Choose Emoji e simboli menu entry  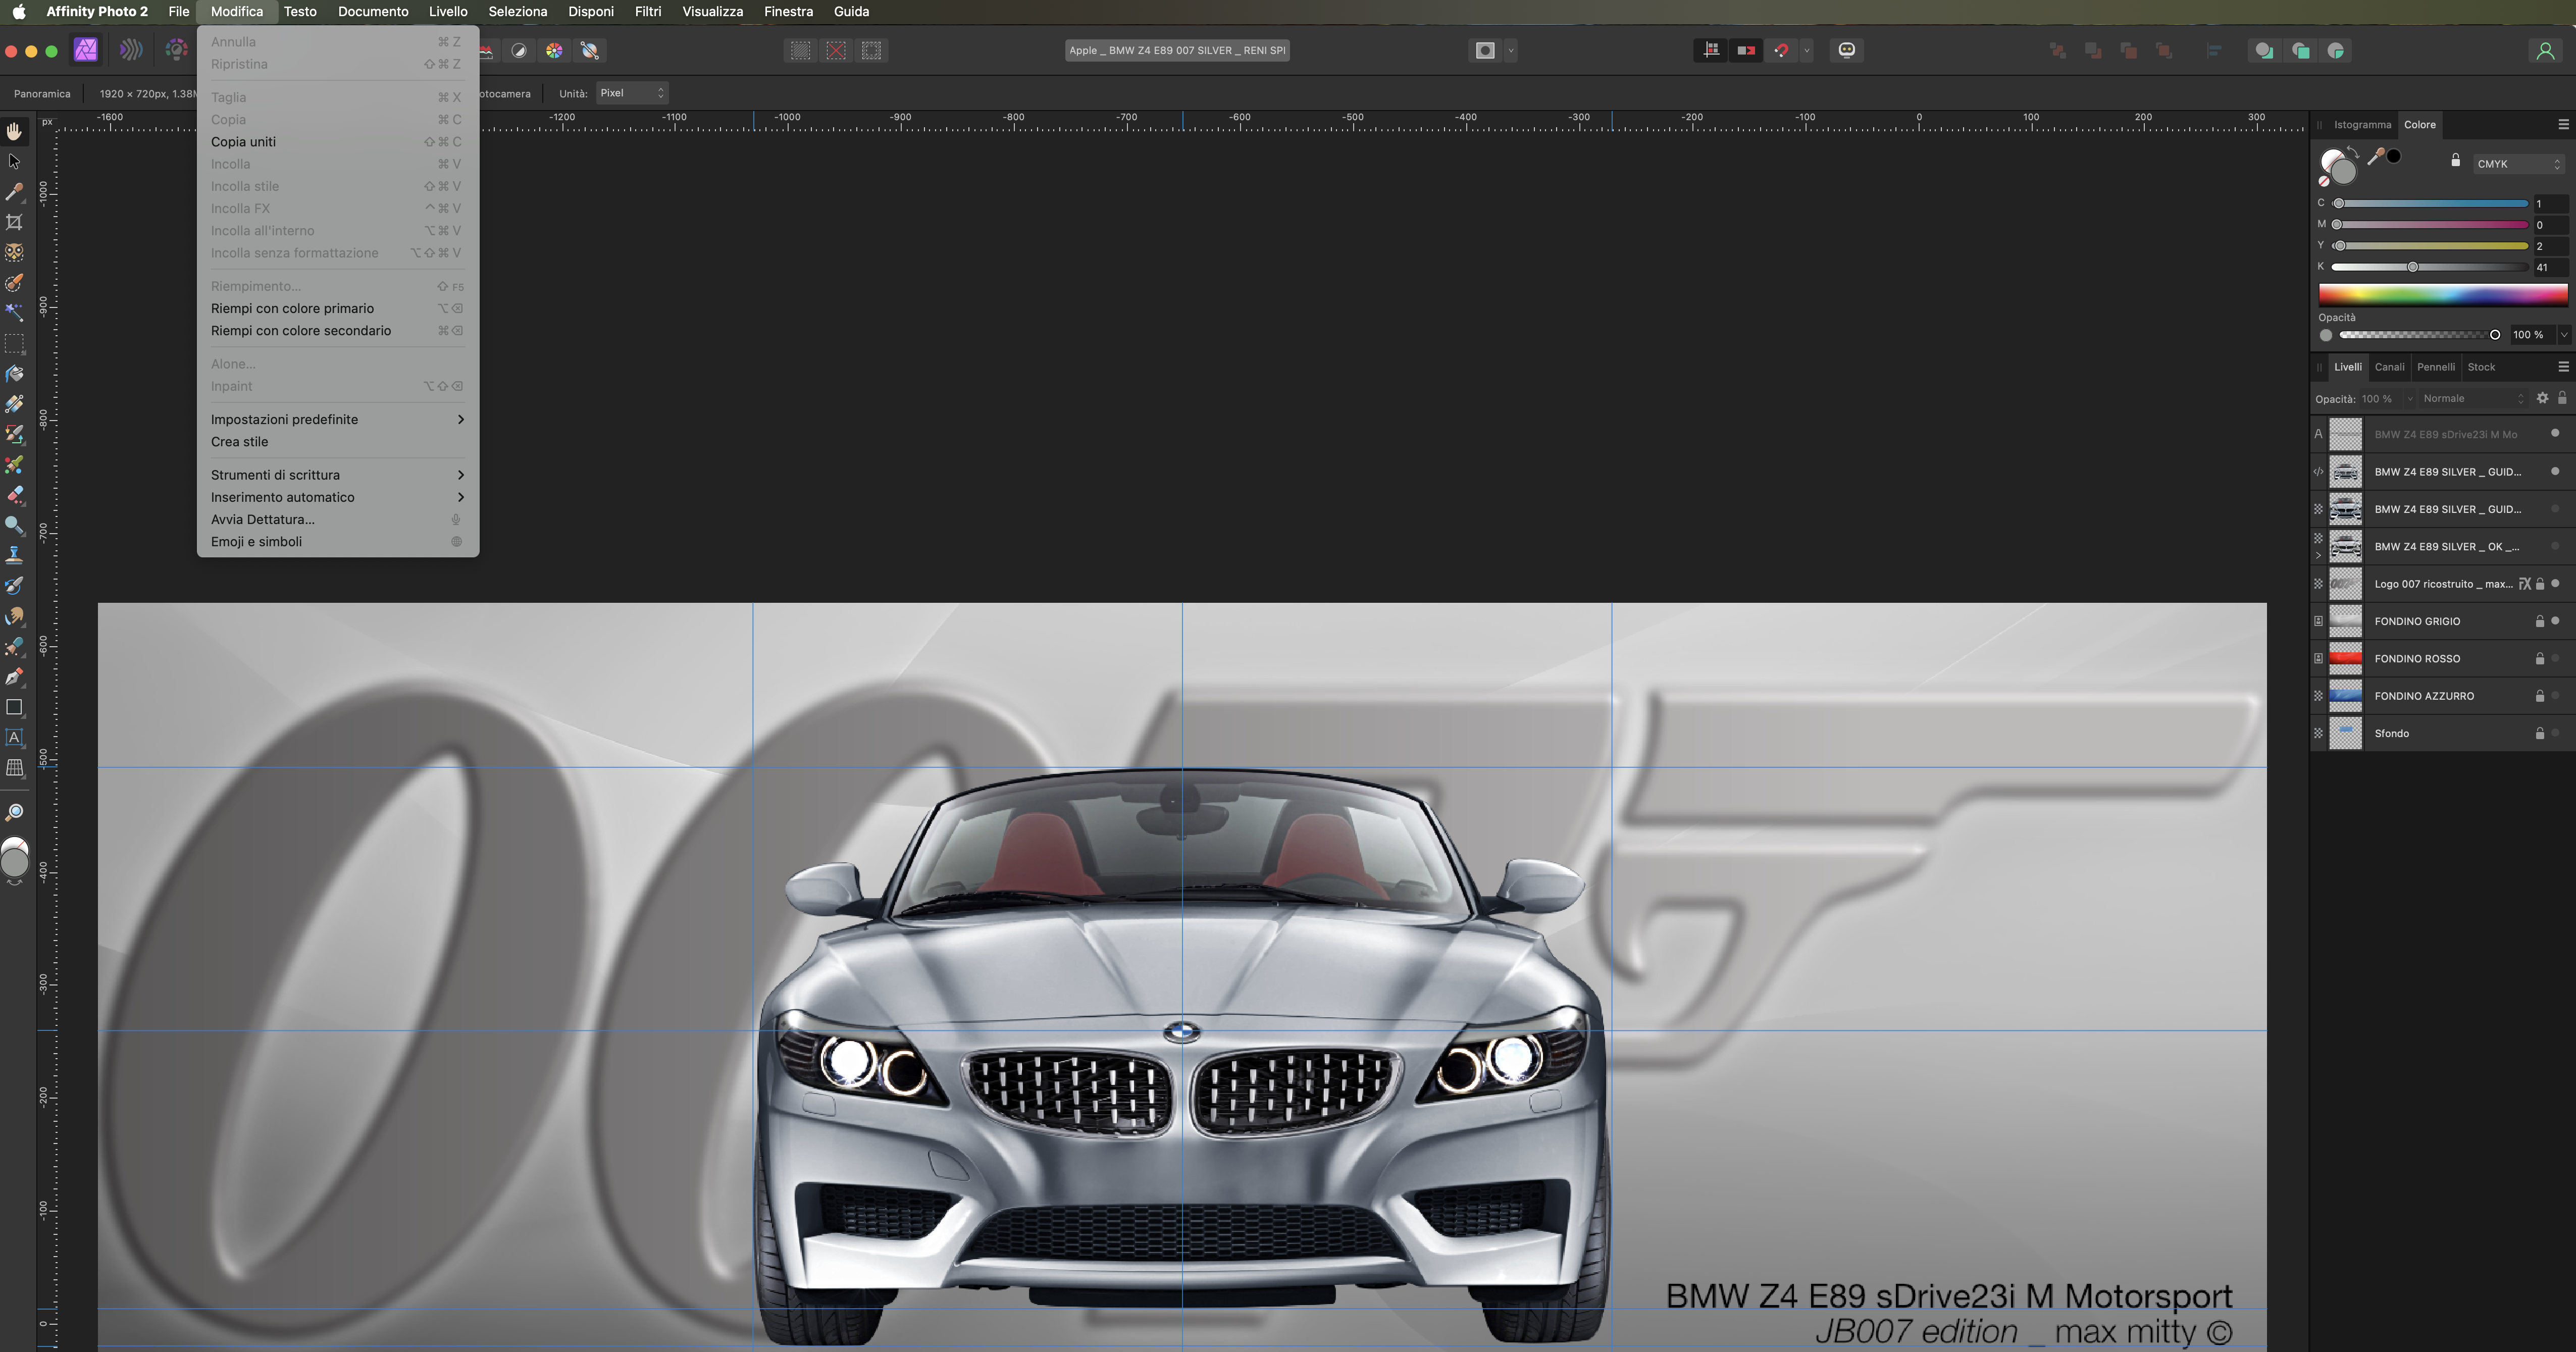pyautogui.click(x=338, y=542)
